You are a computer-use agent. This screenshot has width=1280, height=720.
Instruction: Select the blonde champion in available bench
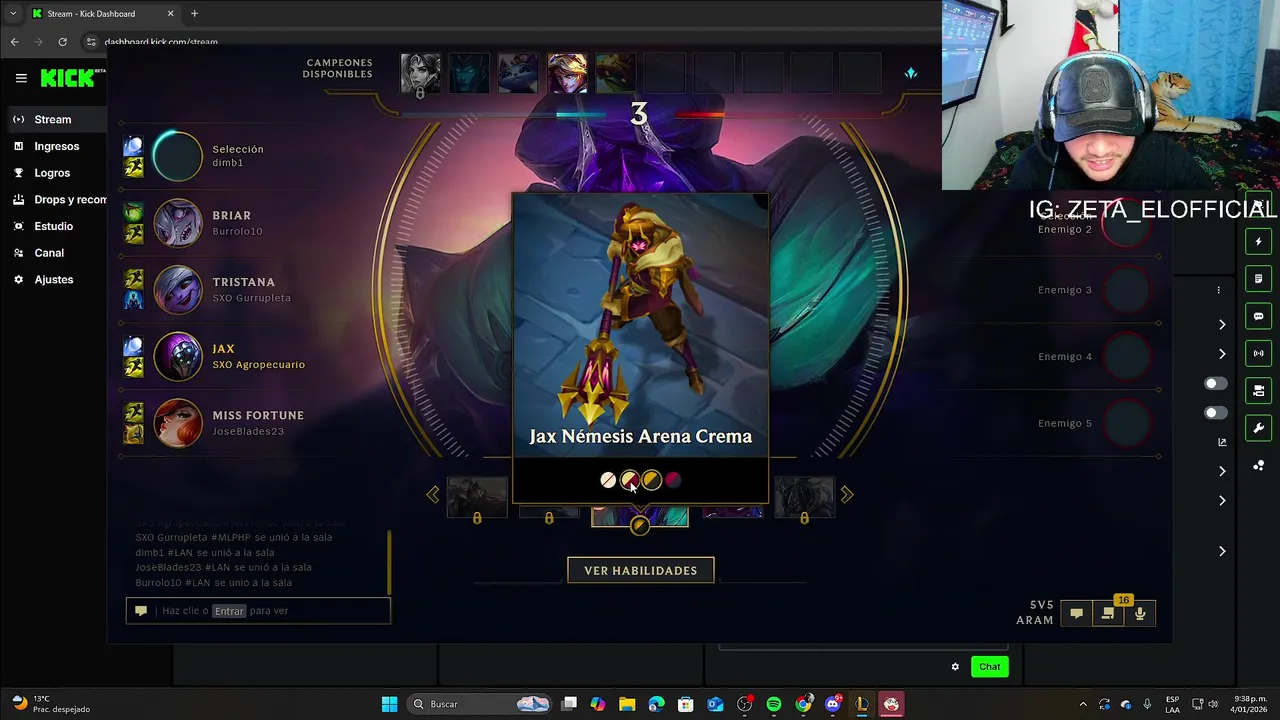[567, 74]
